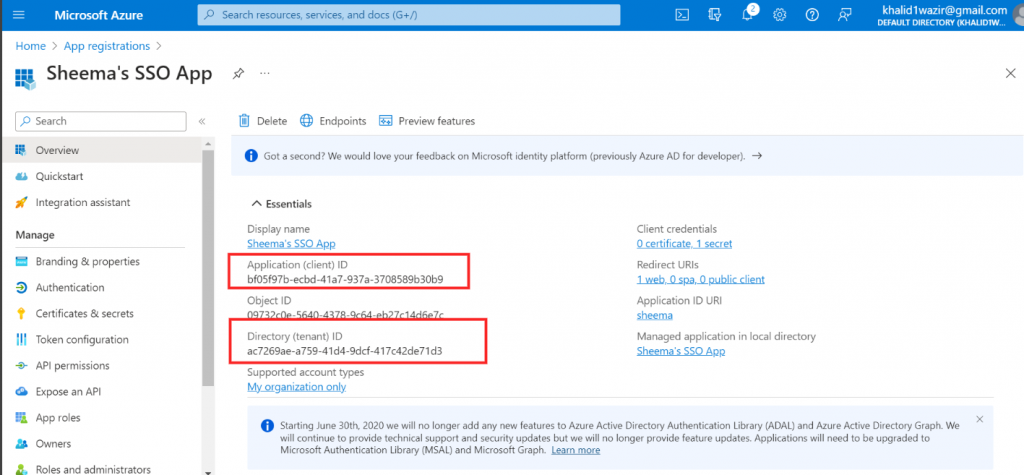Dismiss the ADAL deprecation notice

(979, 419)
